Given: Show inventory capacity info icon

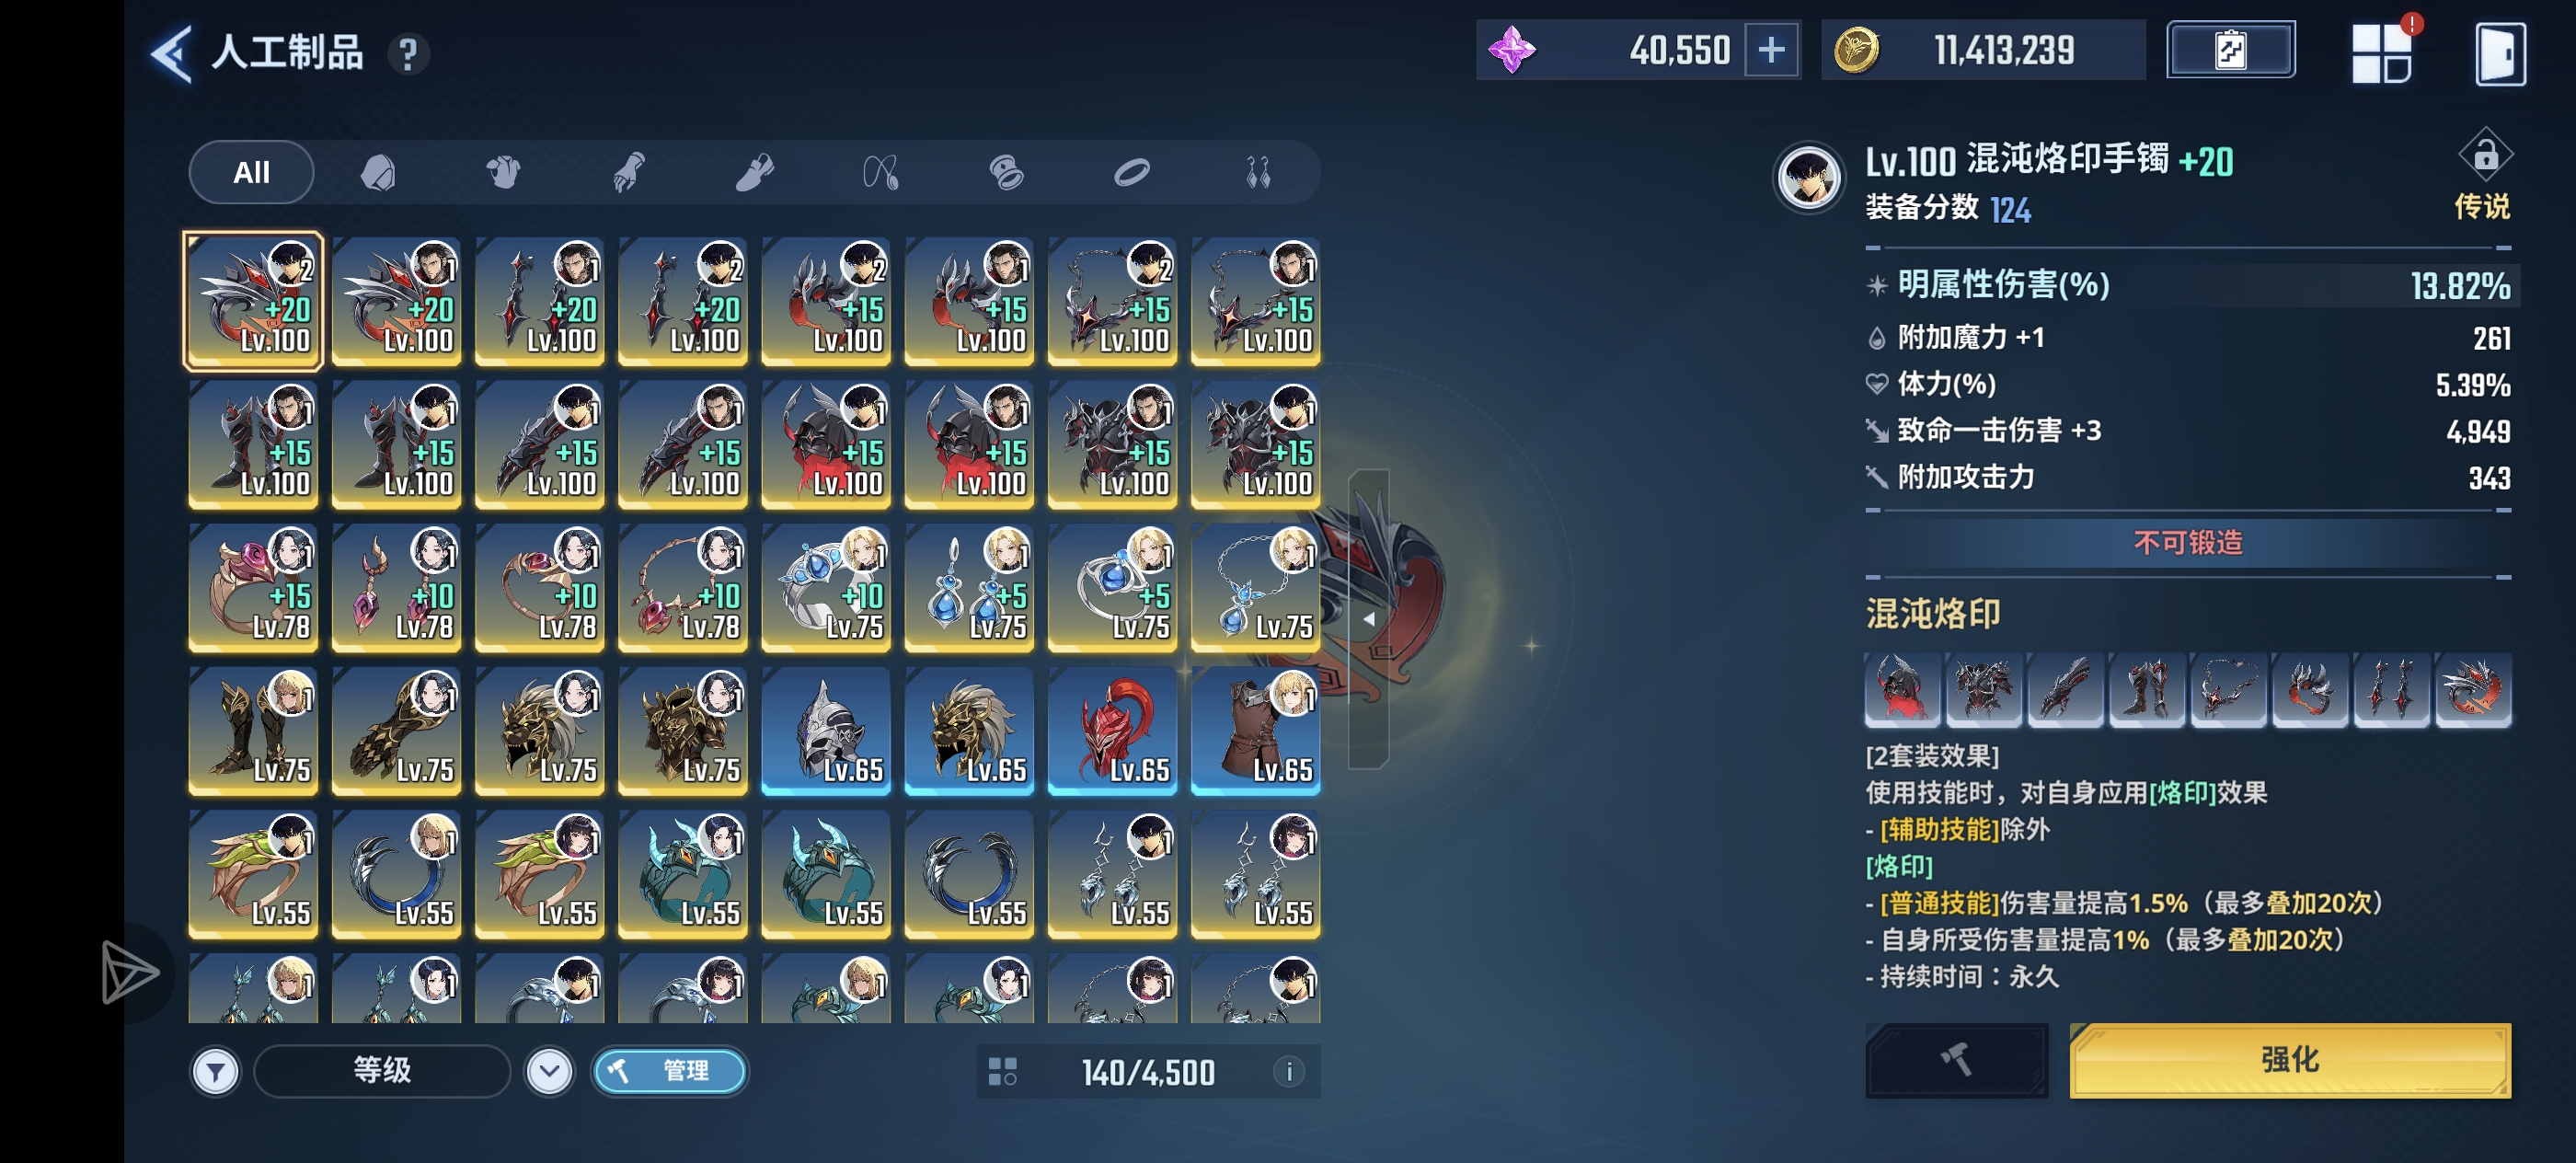Looking at the screenshot, I should 1289,1072.
